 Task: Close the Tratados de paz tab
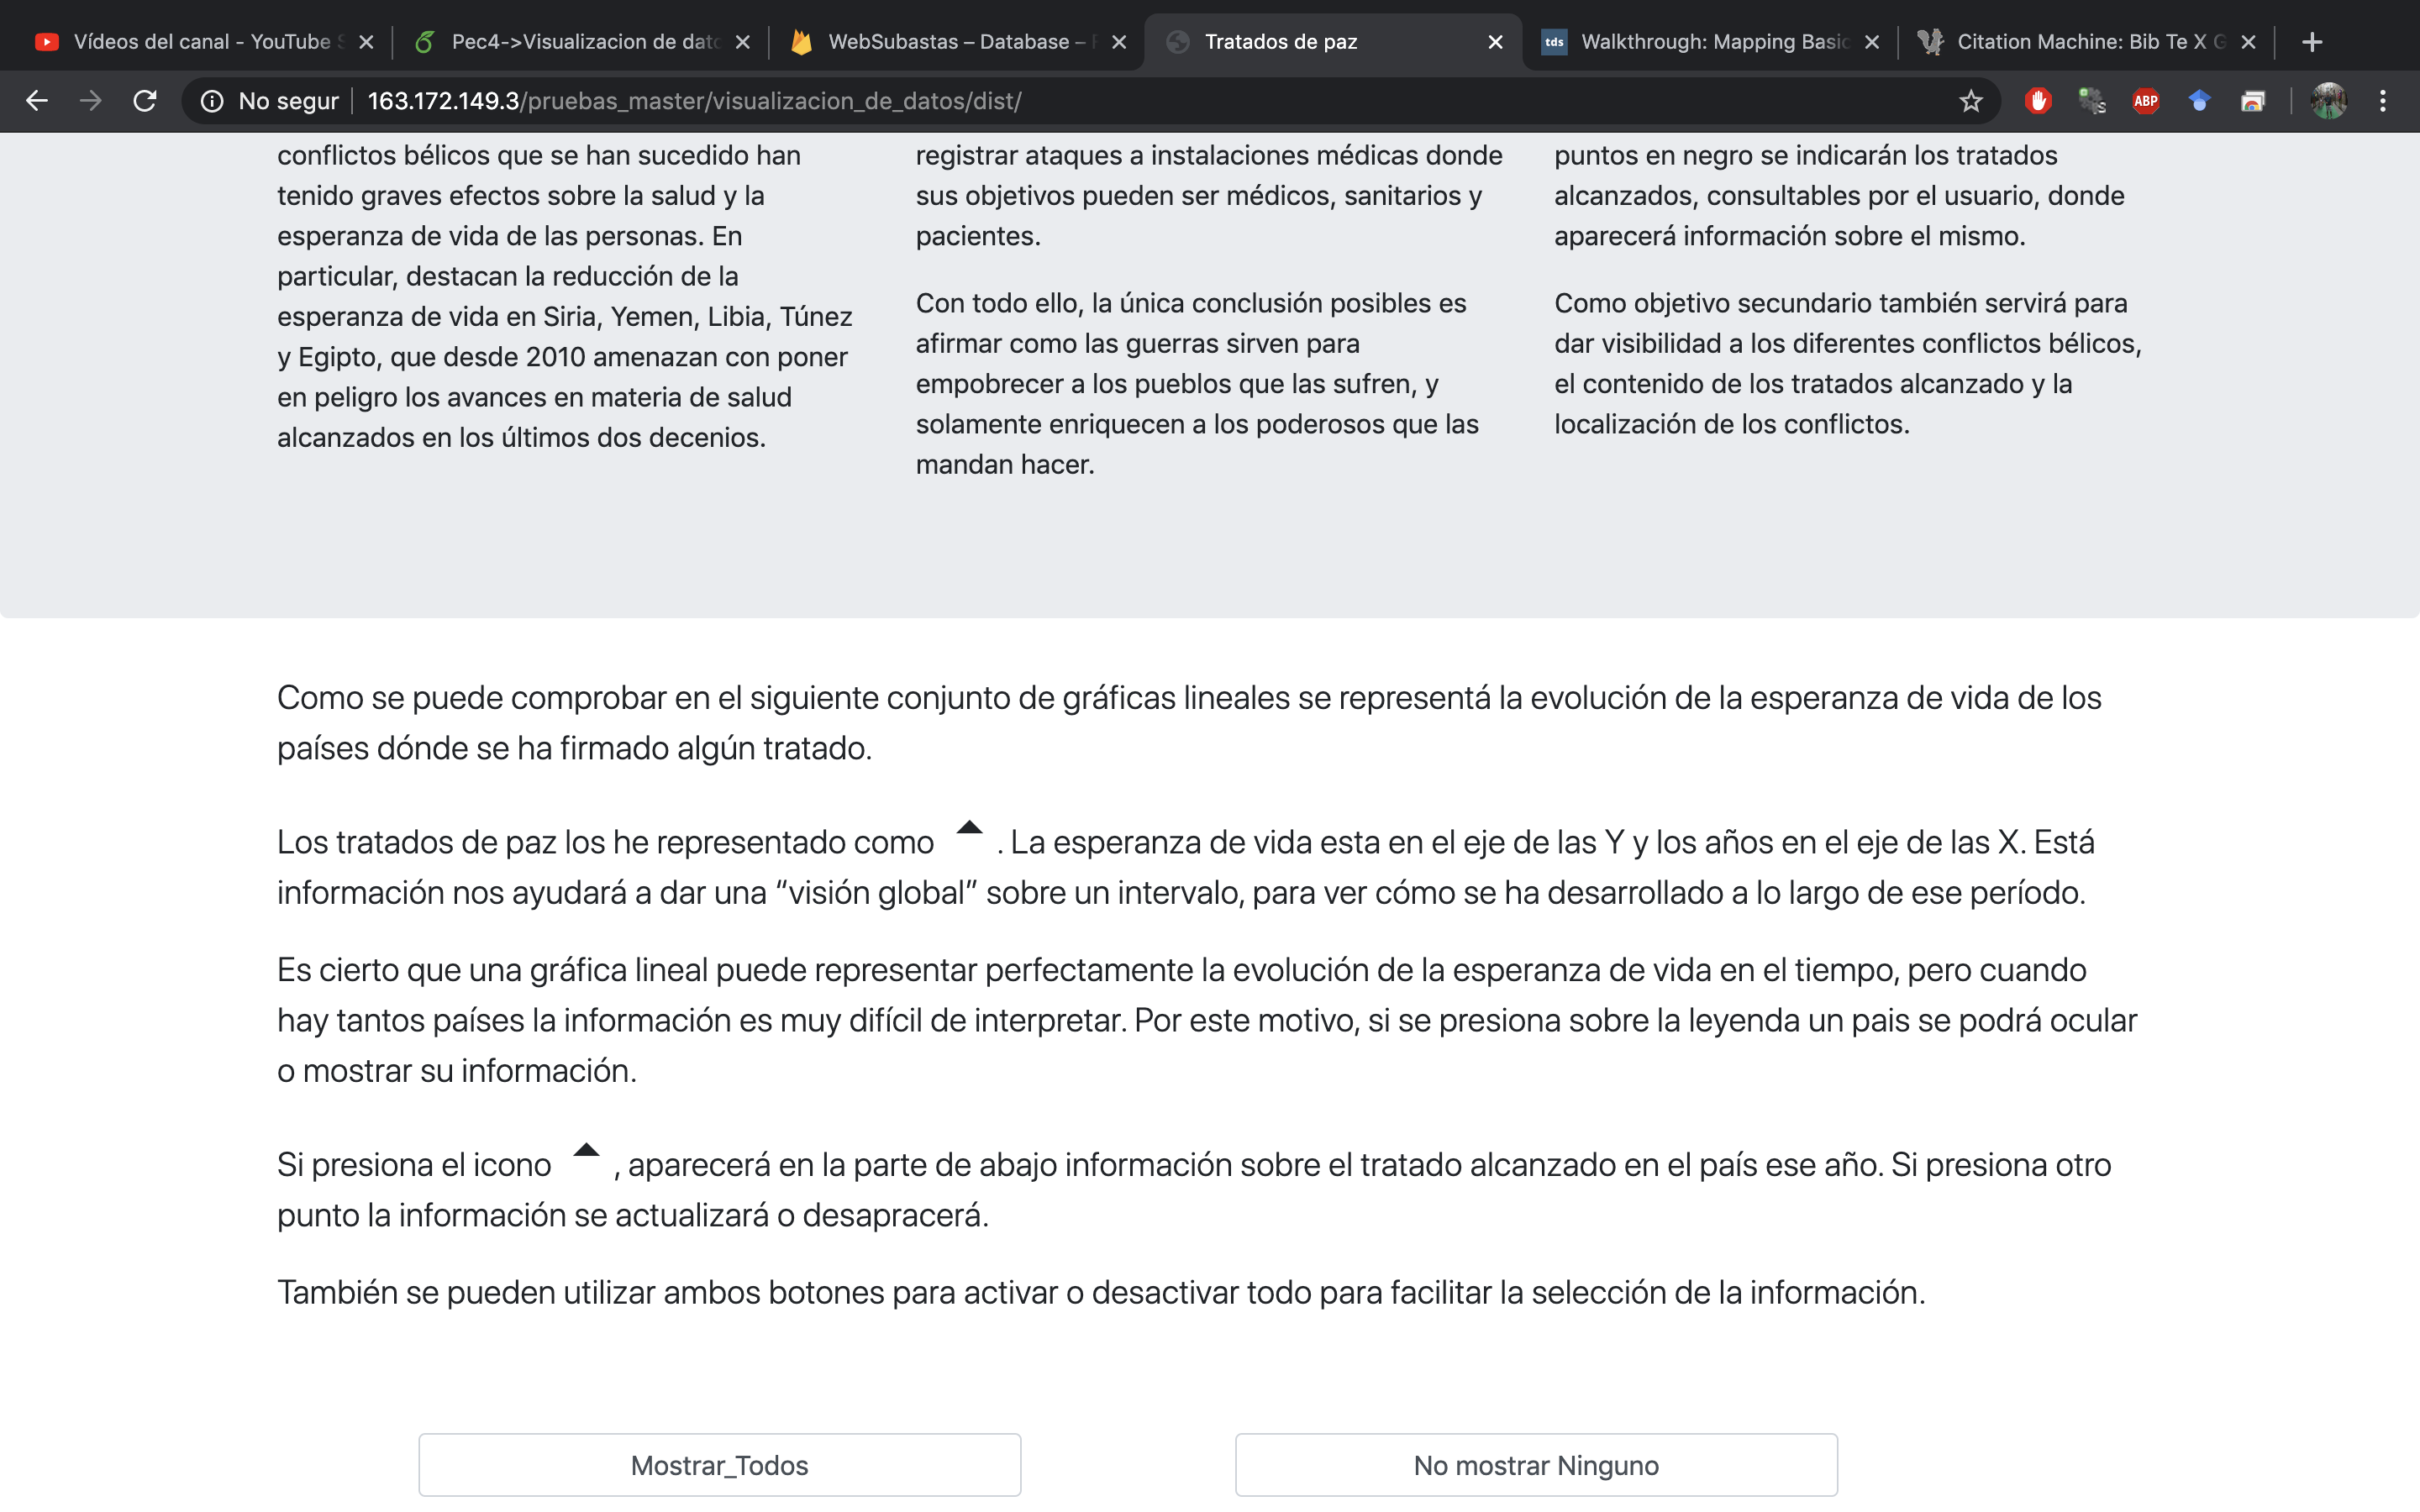click(x=1495, y=42)
